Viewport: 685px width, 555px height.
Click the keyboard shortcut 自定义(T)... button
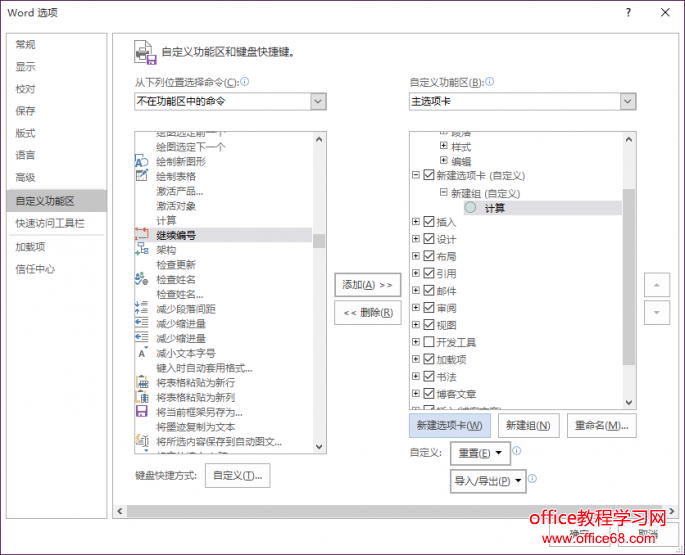pyautogui.click(x=238, y=475)
